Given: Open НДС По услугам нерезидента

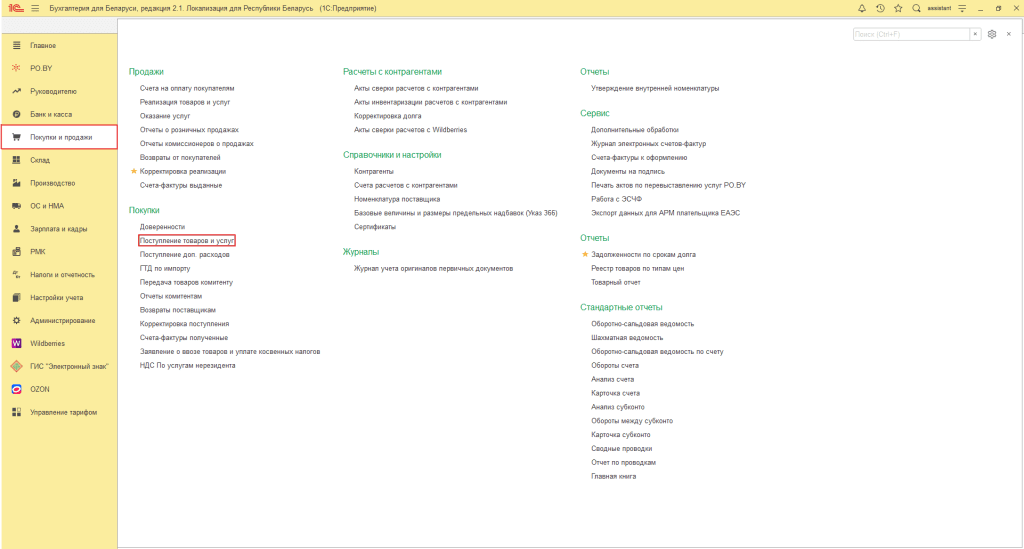Looking at the screenshot, I should point(187,366).
